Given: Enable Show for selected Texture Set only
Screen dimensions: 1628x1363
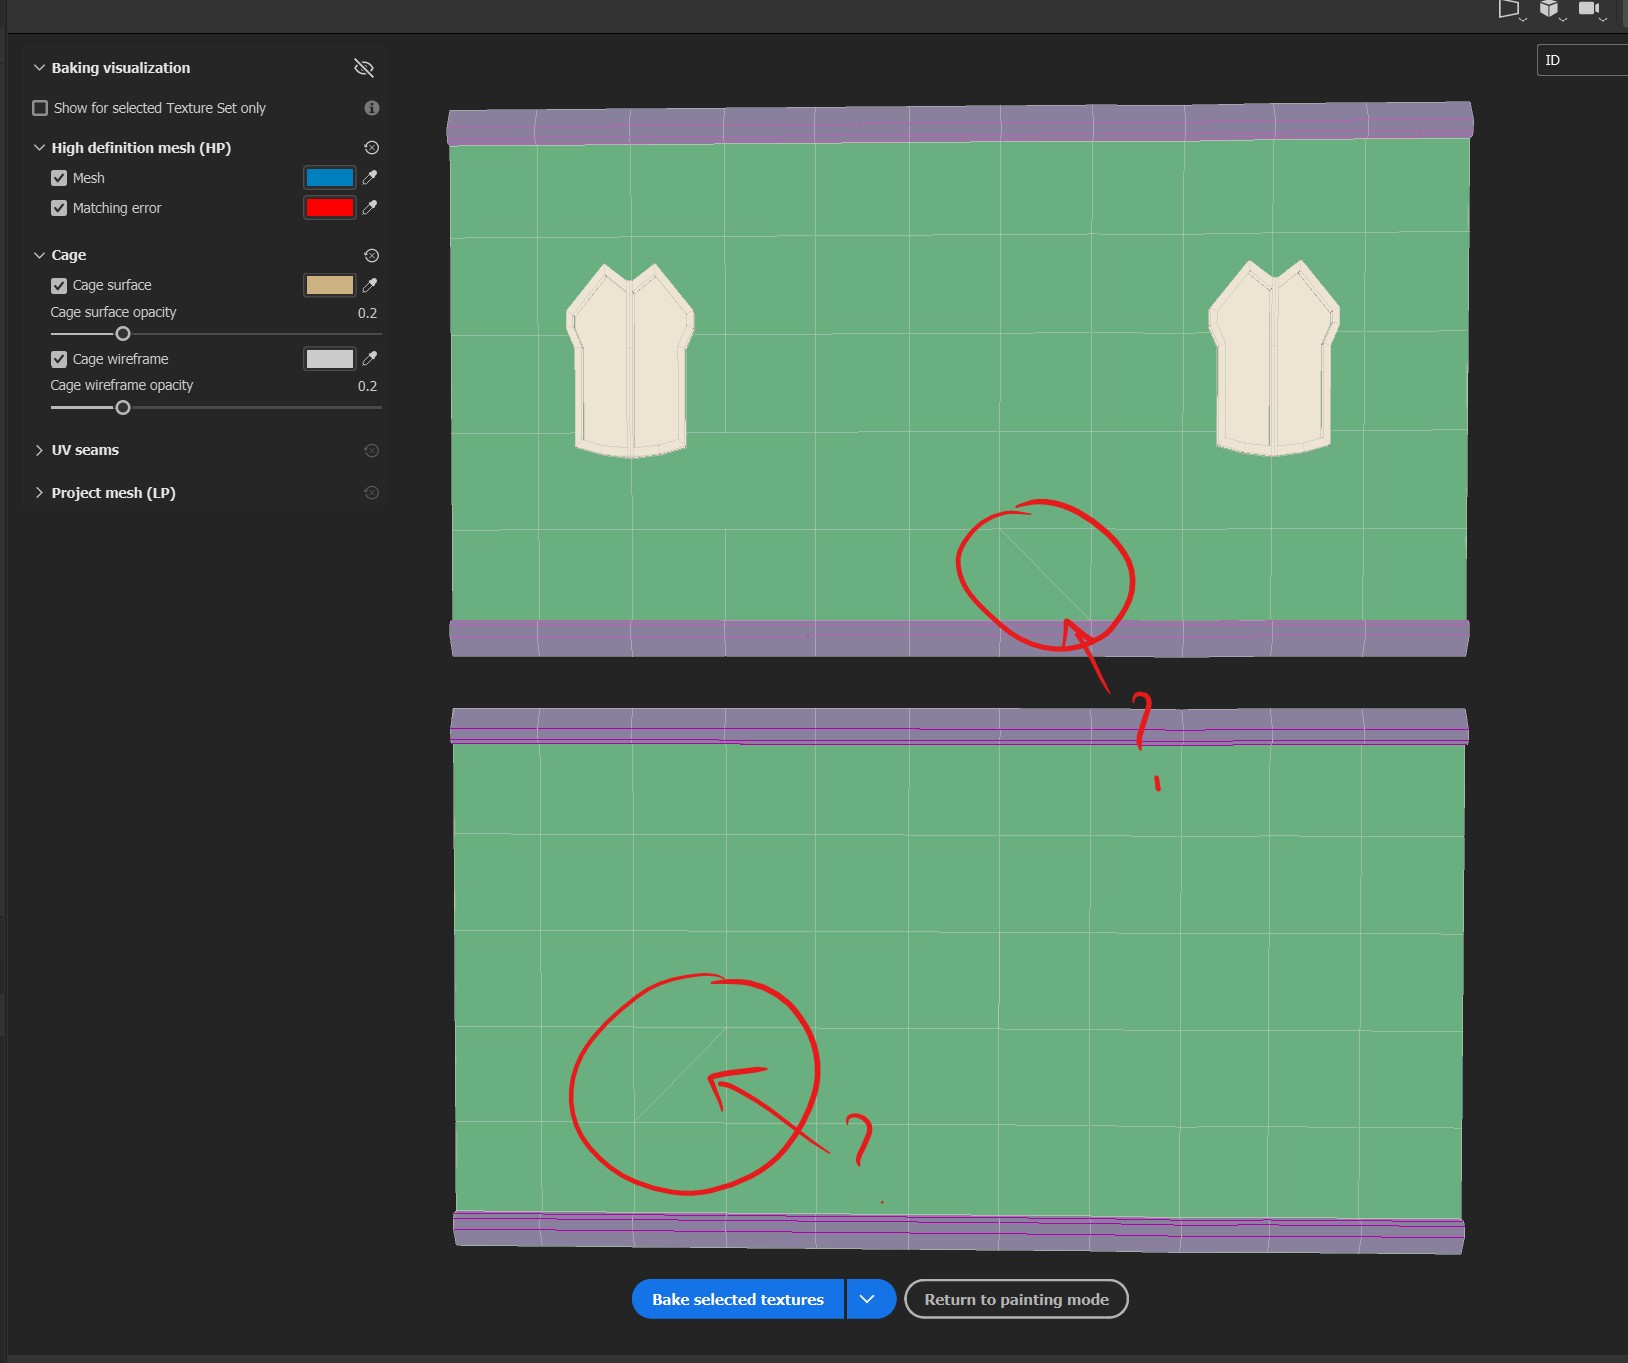Looking at the screenshot, I should pyautogui.click(x=40, y=108).
